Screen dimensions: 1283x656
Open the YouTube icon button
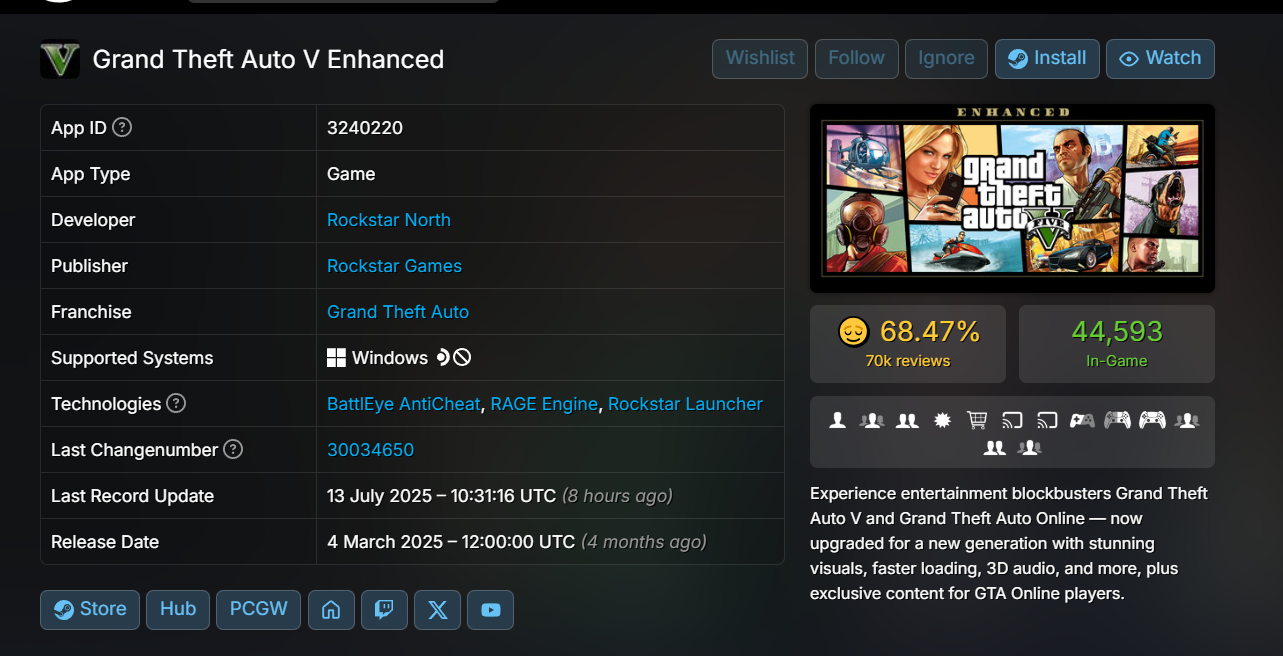coord(490,610)
